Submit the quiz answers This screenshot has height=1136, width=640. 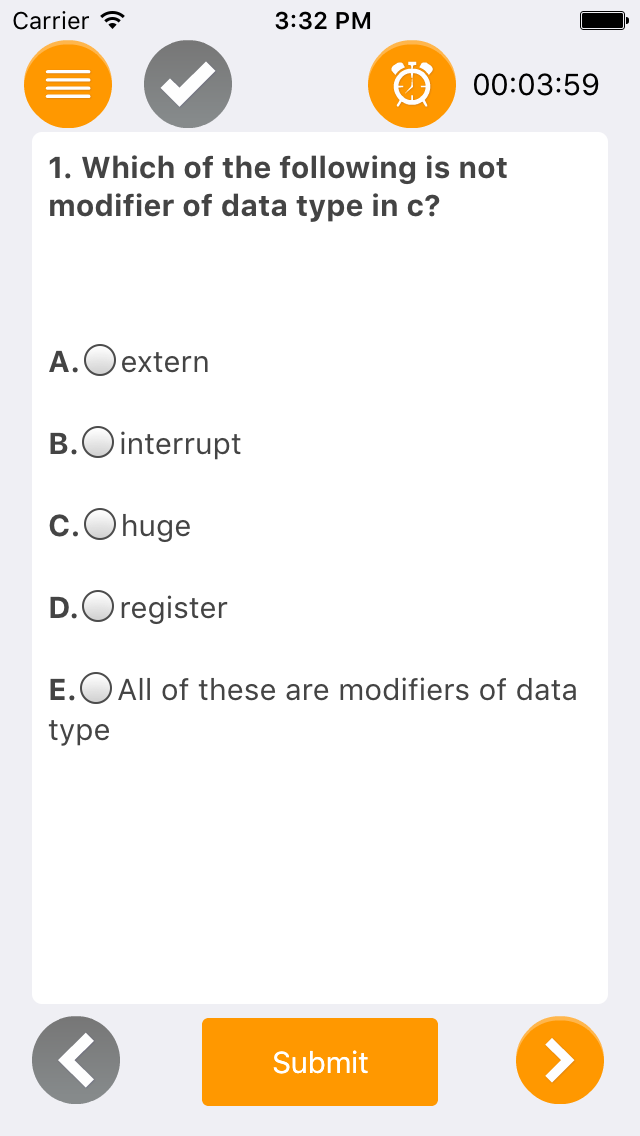(x=320, y=1062)
